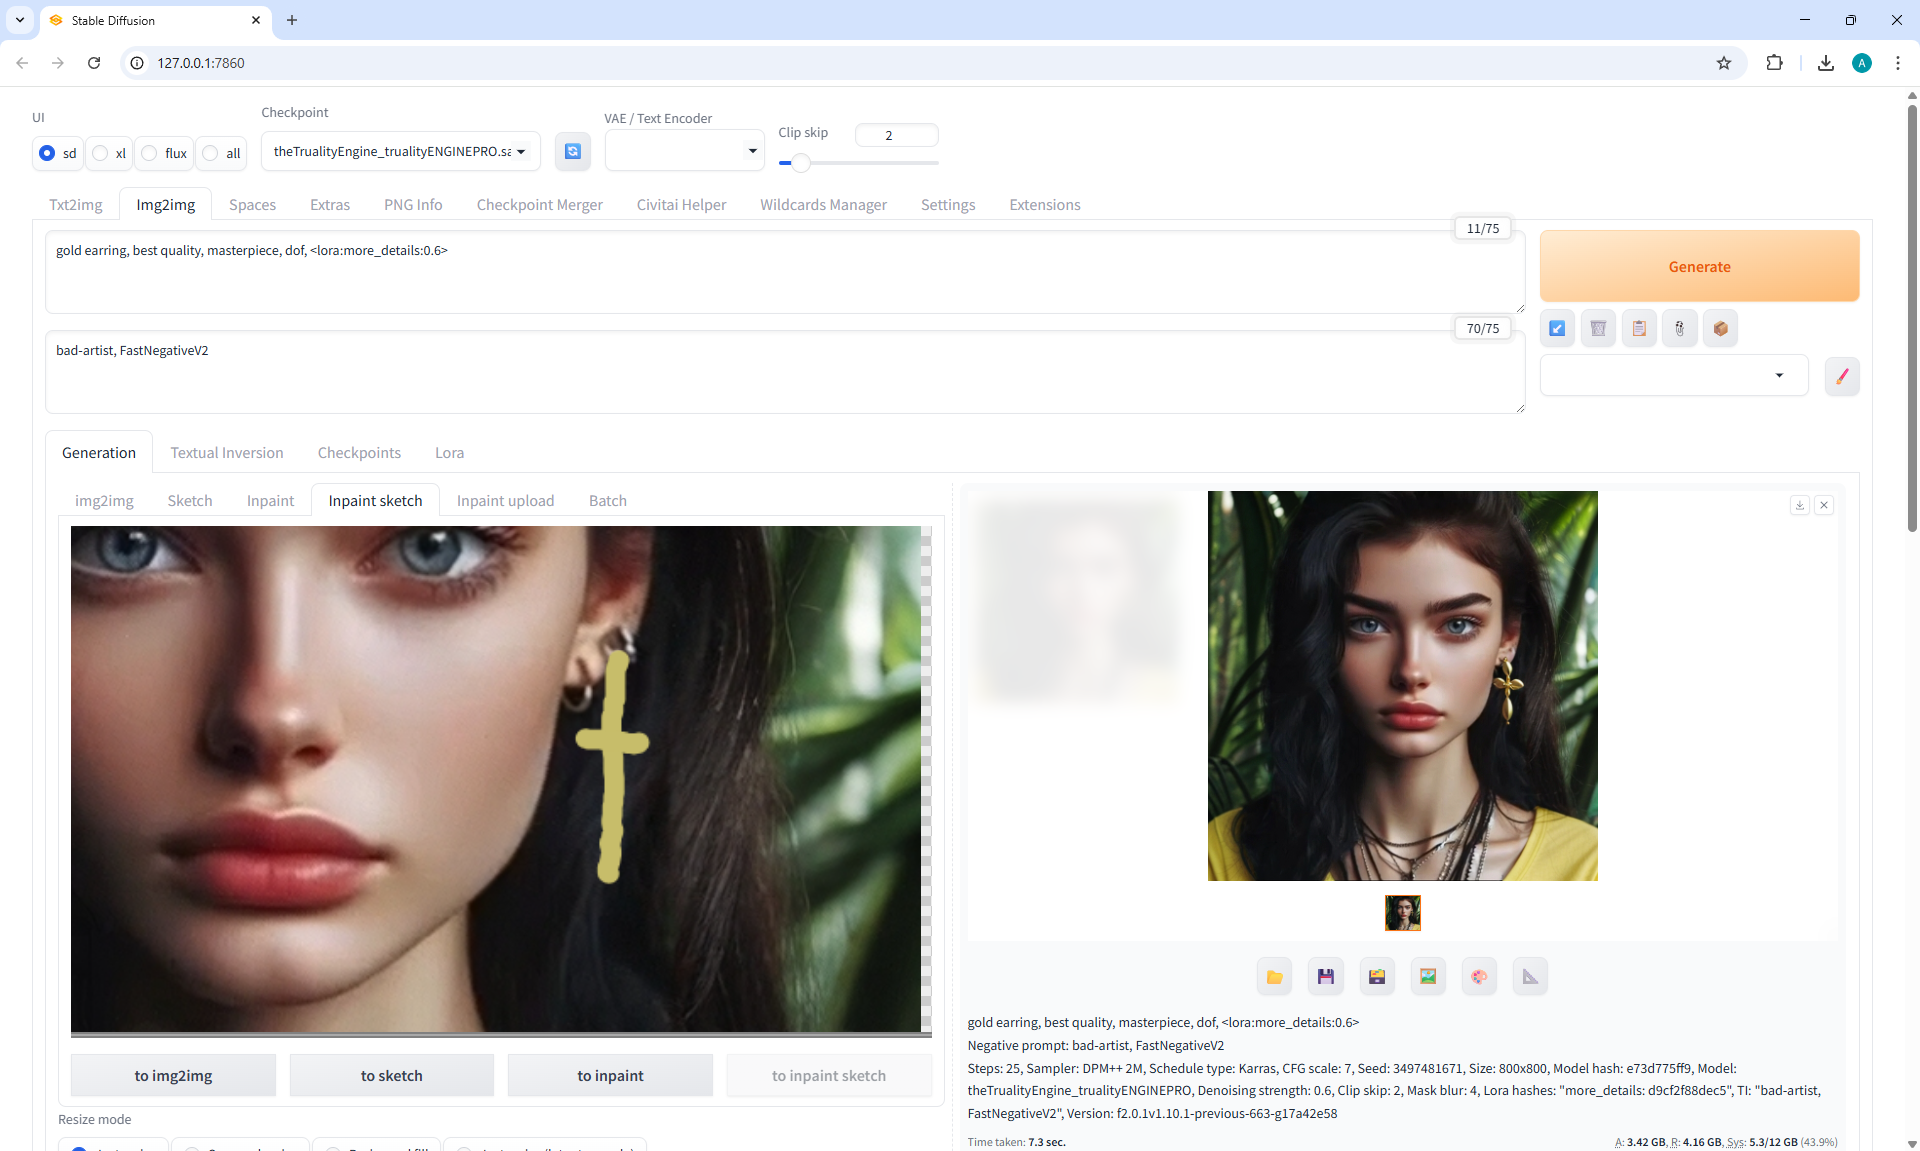
Task: Click the painter's palette icon below output
Action: (x=1479, y=976)
